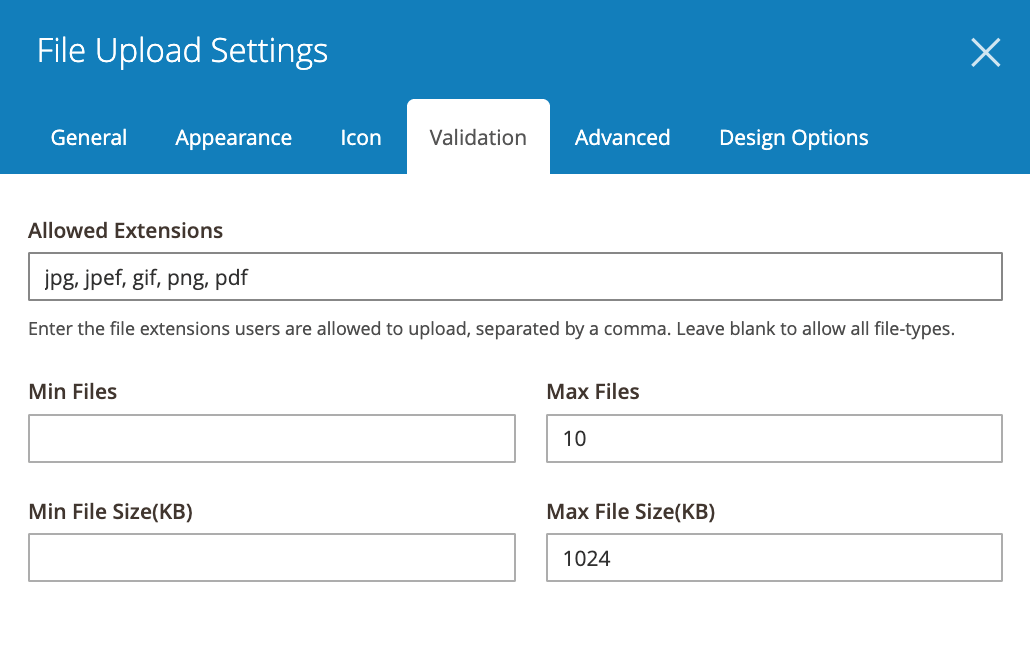The image size is (1030, 646).
Task: Select the Min File Size(KB) field
Action: tap(271, 557)
